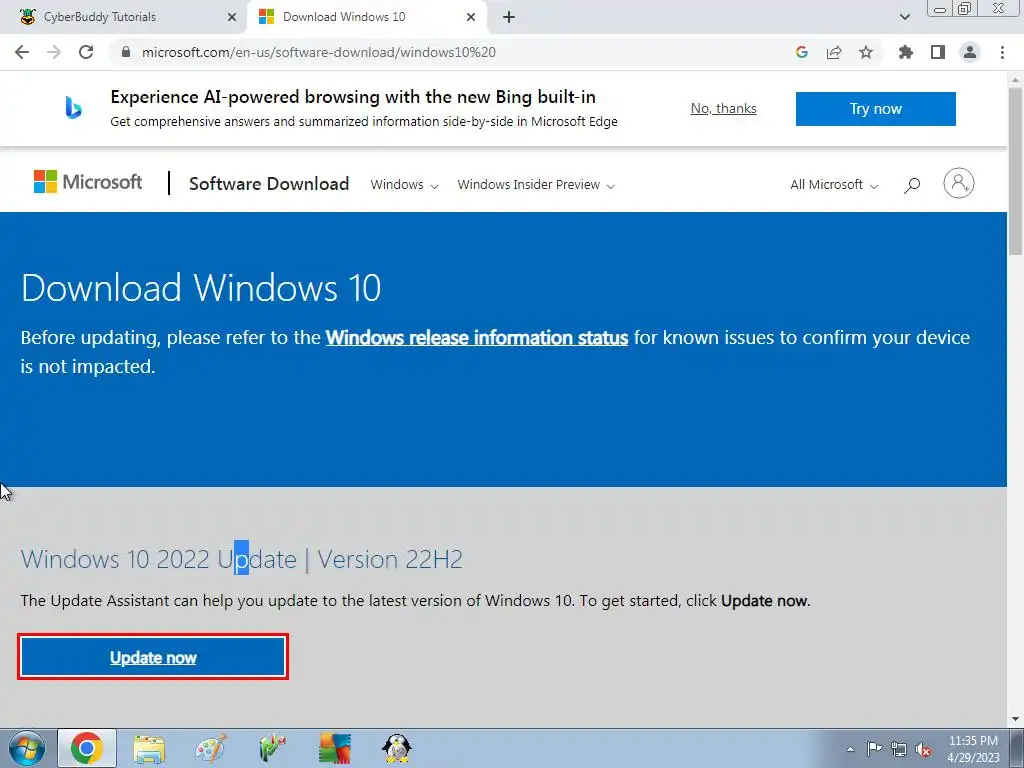Expand the Windows navigation dropdown
Screen dimensions: 1024x768
click(404, 185)
